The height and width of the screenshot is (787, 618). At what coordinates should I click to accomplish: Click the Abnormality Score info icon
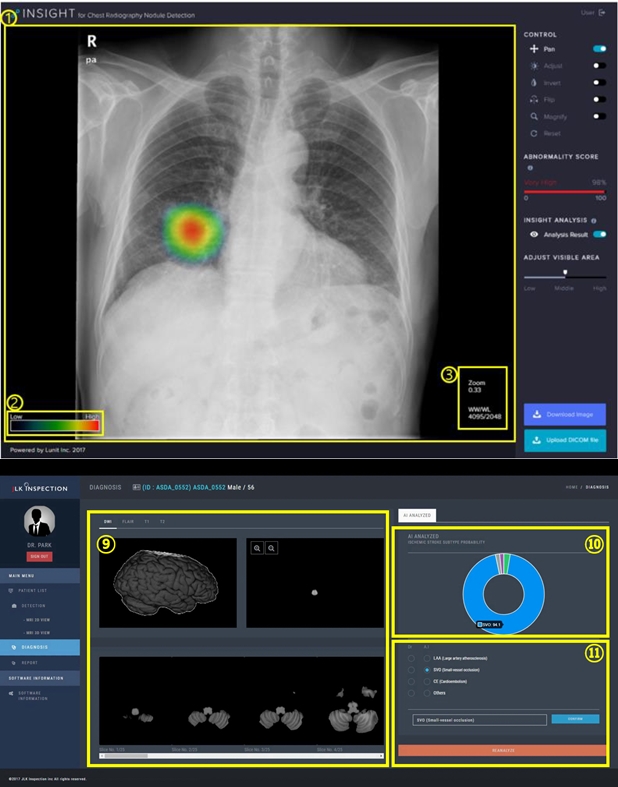[530, 168]
